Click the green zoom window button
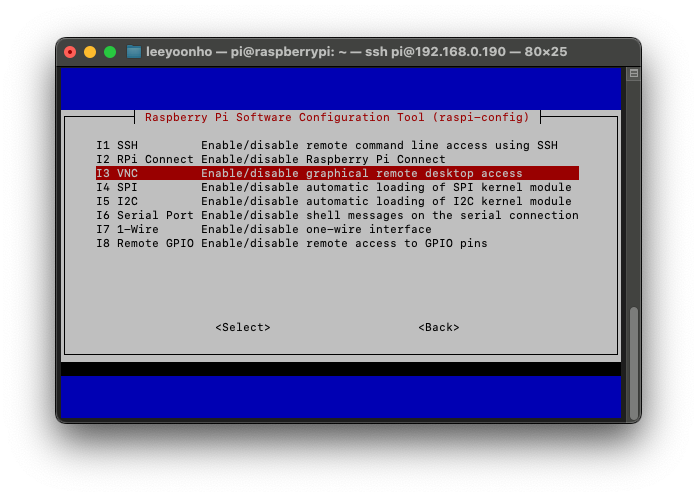The image size is (697, 497). (110, 52)
